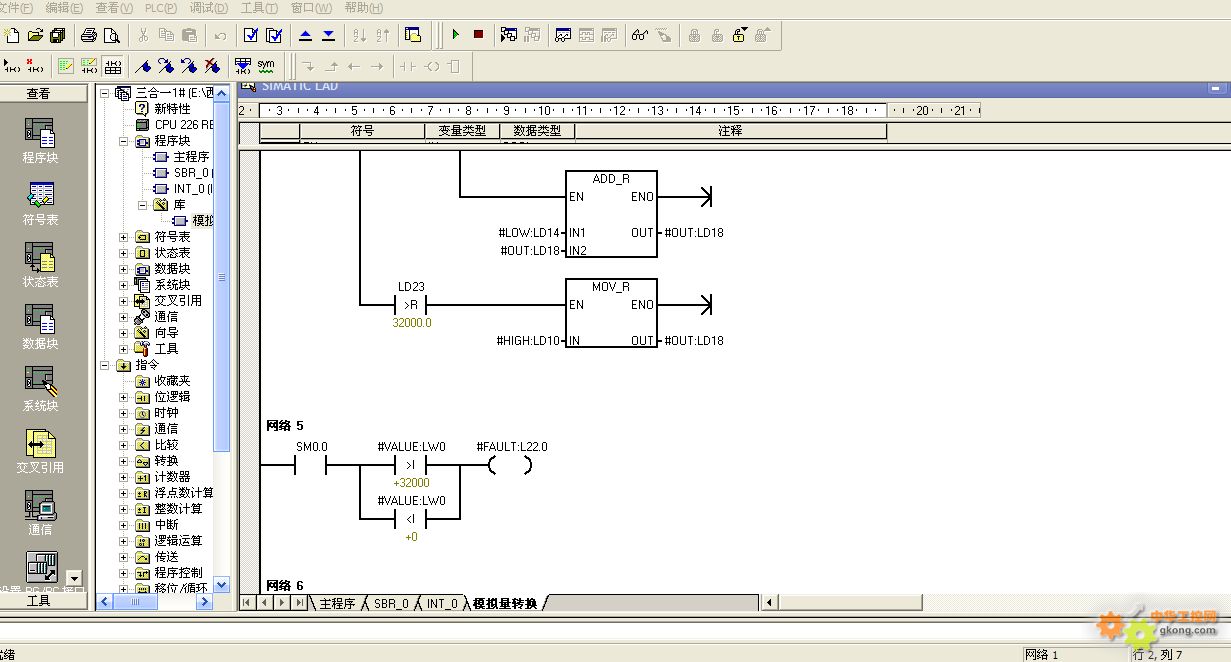
Task: Collapse the 程序块 tree node
Action: (124, 141)
